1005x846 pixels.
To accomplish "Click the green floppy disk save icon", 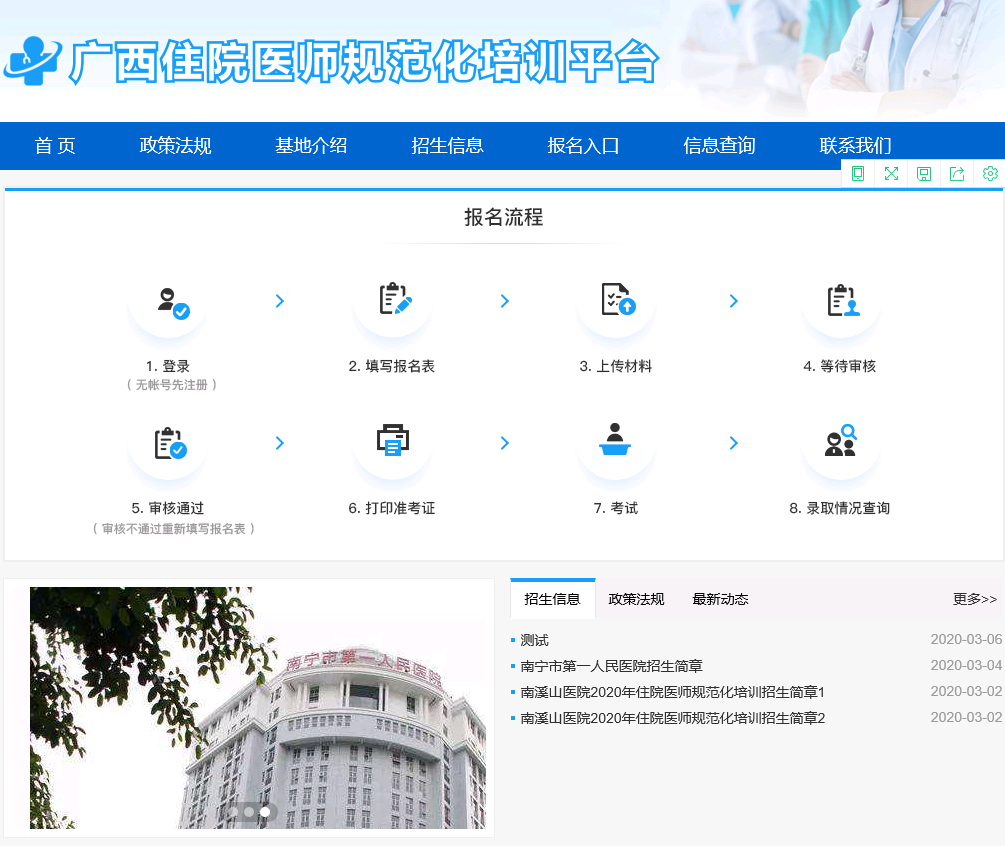I will (924, 174).
